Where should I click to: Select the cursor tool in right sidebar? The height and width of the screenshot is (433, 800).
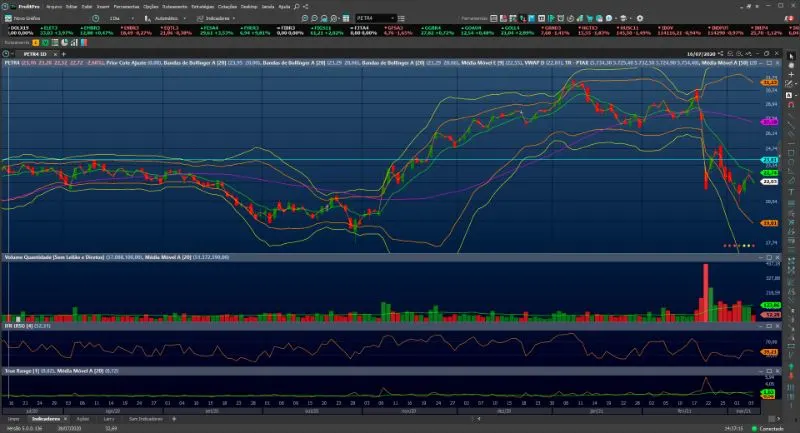[791, 56]
